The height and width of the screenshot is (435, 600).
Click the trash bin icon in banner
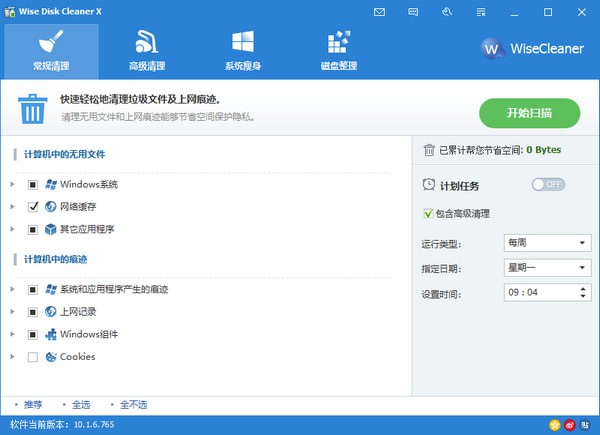click(x=34, y=110)
